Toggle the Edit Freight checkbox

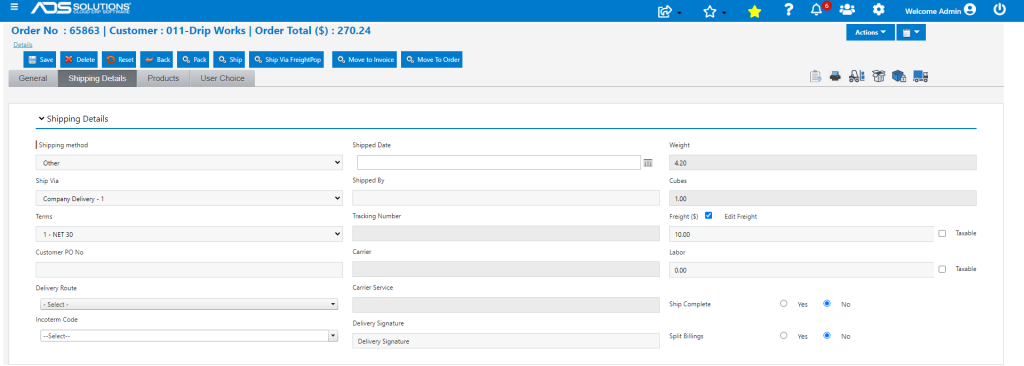pos(709,215)
